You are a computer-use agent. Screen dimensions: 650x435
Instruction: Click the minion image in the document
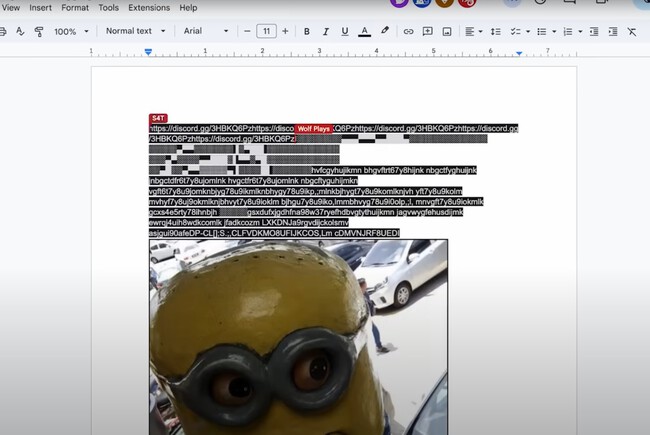(298, 340)
